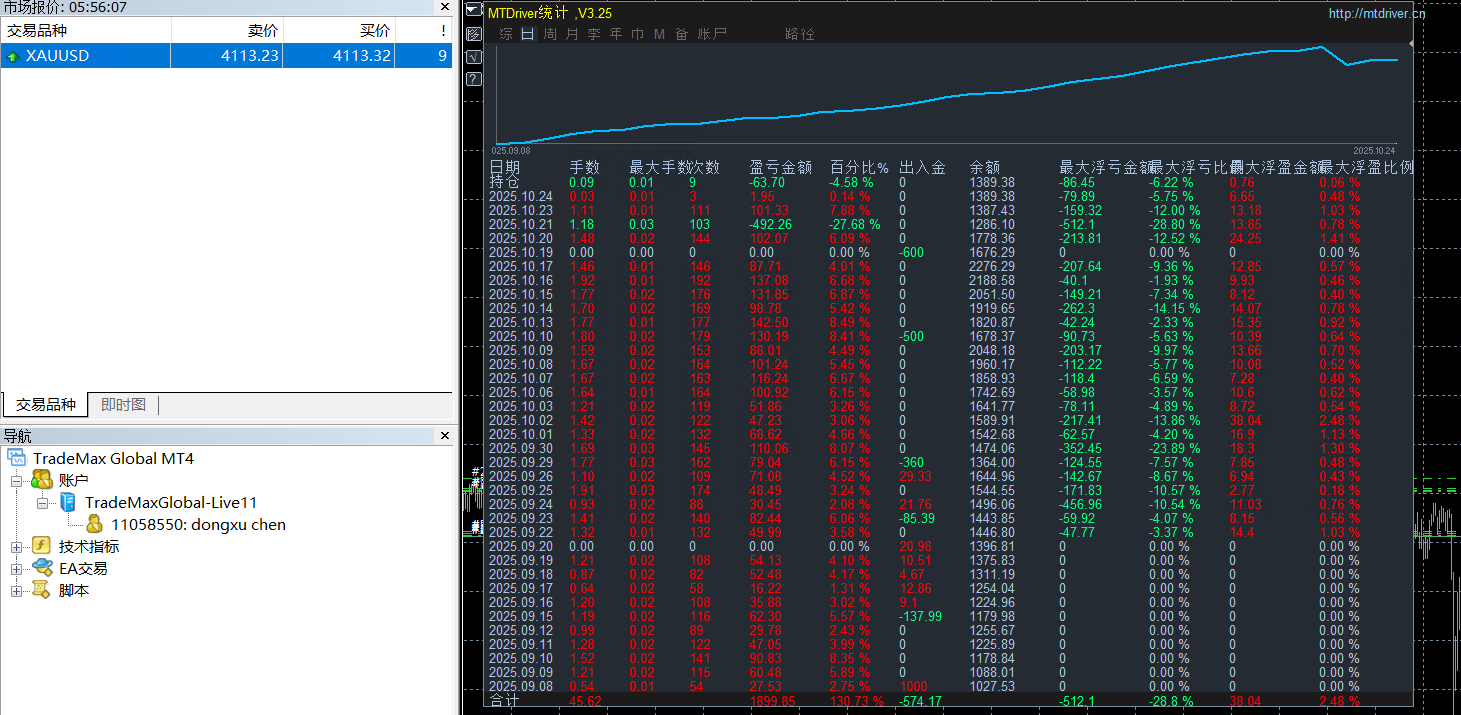The width and height of the screenshot is (1461, 715).
Task: Click the 百分比% column header
Action: 859,167
